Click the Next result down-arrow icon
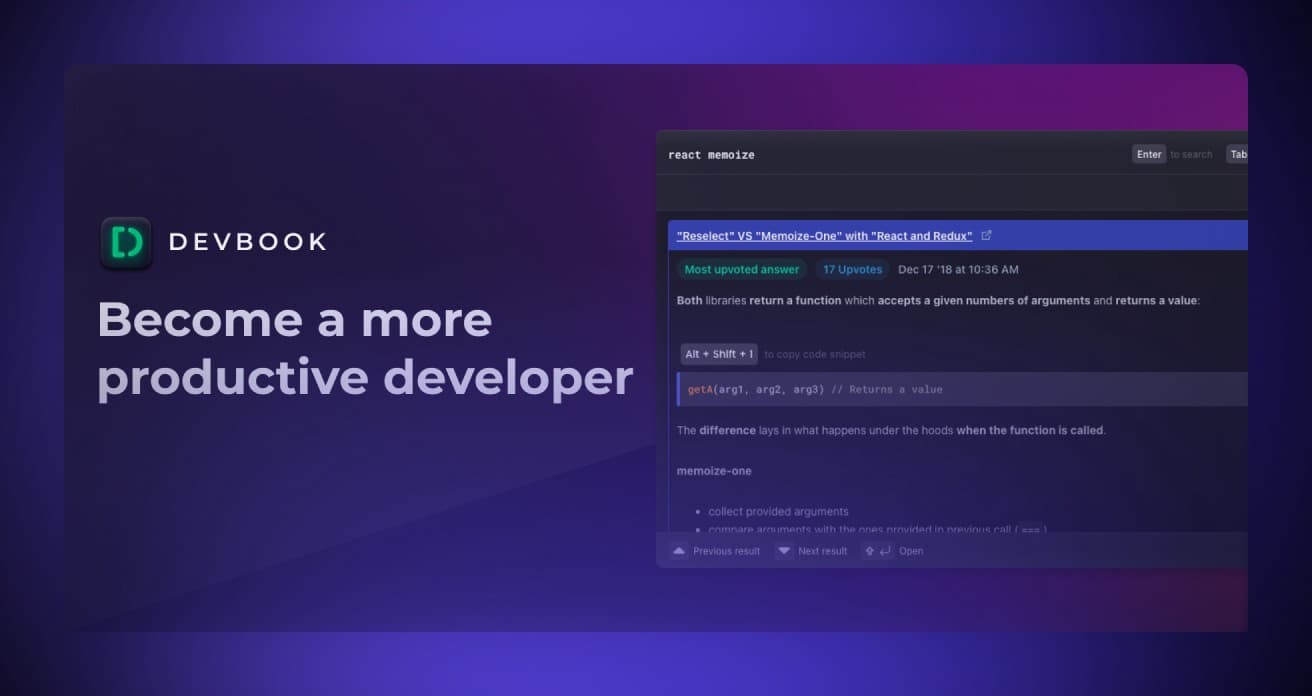1312x696 pixels. click(x=784, y=551)
